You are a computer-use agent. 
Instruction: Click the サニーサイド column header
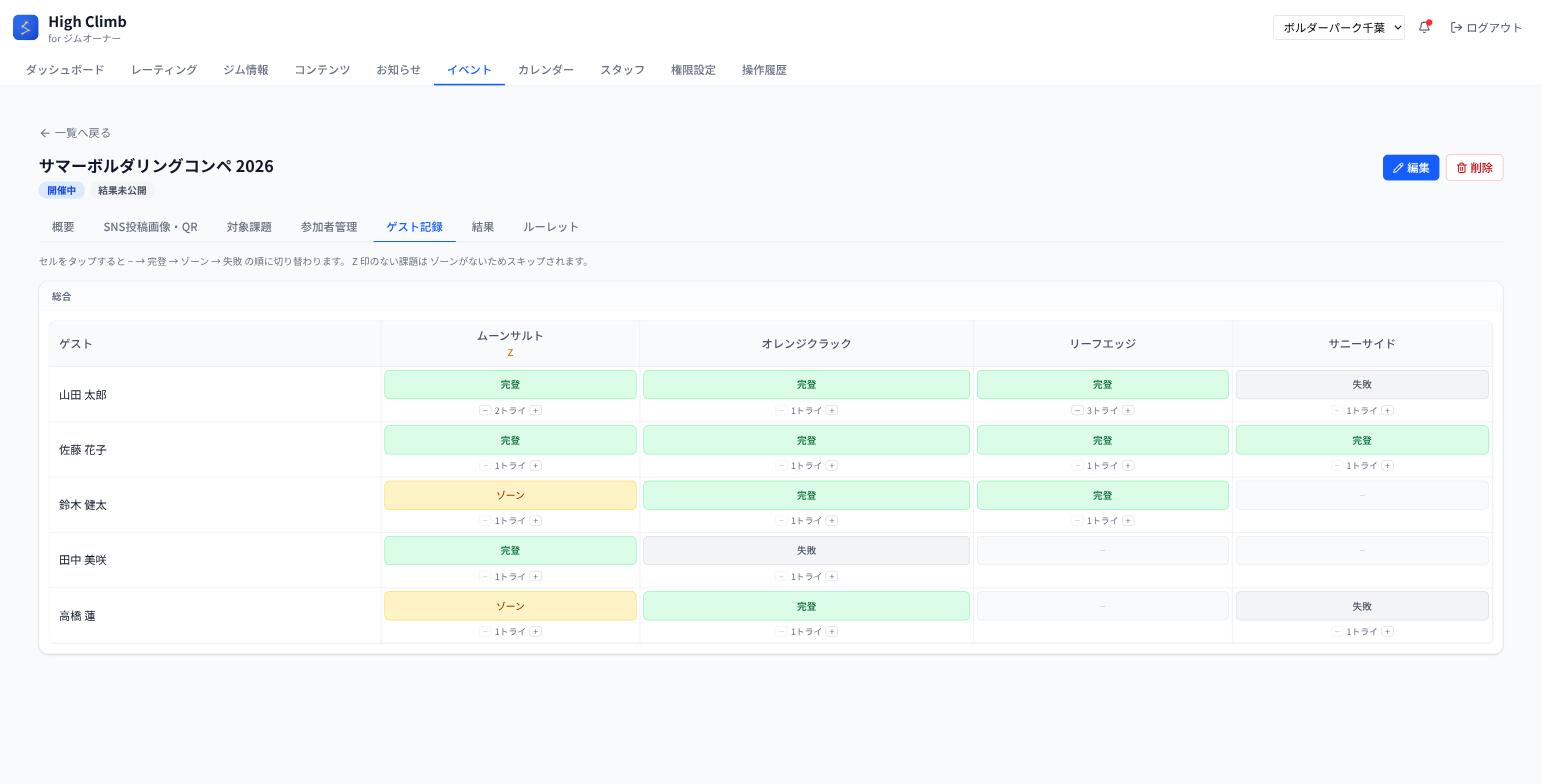click(x=1362, y=344)
